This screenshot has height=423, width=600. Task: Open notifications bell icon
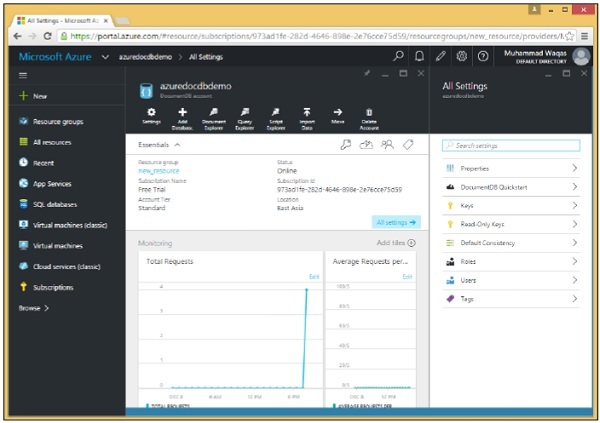coord(419,56)
